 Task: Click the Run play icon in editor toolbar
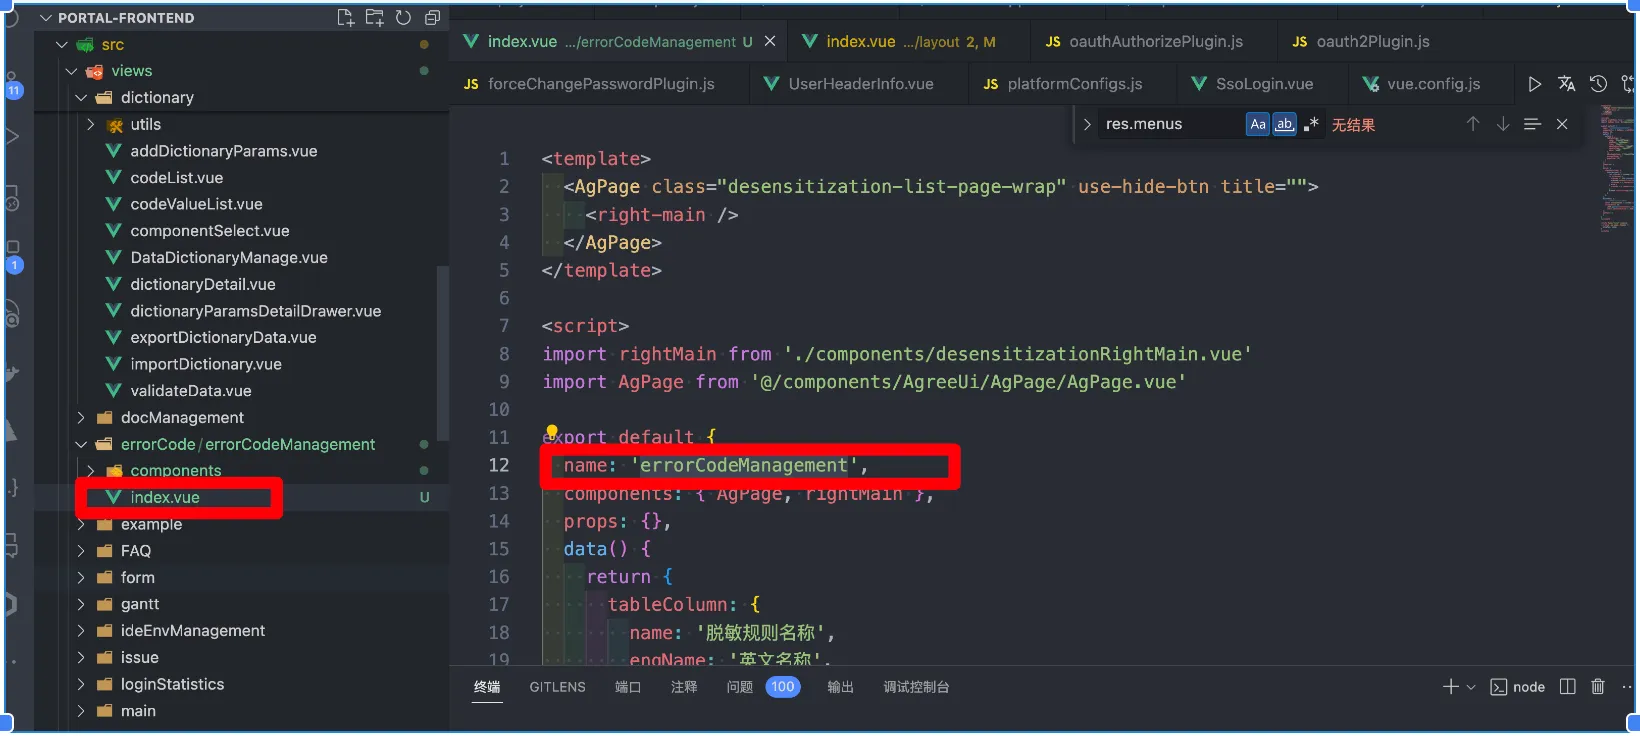1534,84
